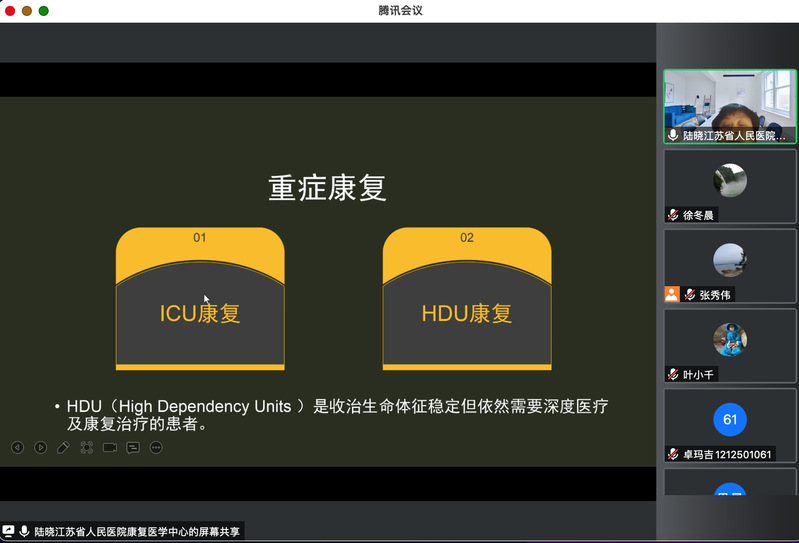Select the presenter's live video tile
The width and height of the screenshot is (799, 543).
(x=730, y=106)
